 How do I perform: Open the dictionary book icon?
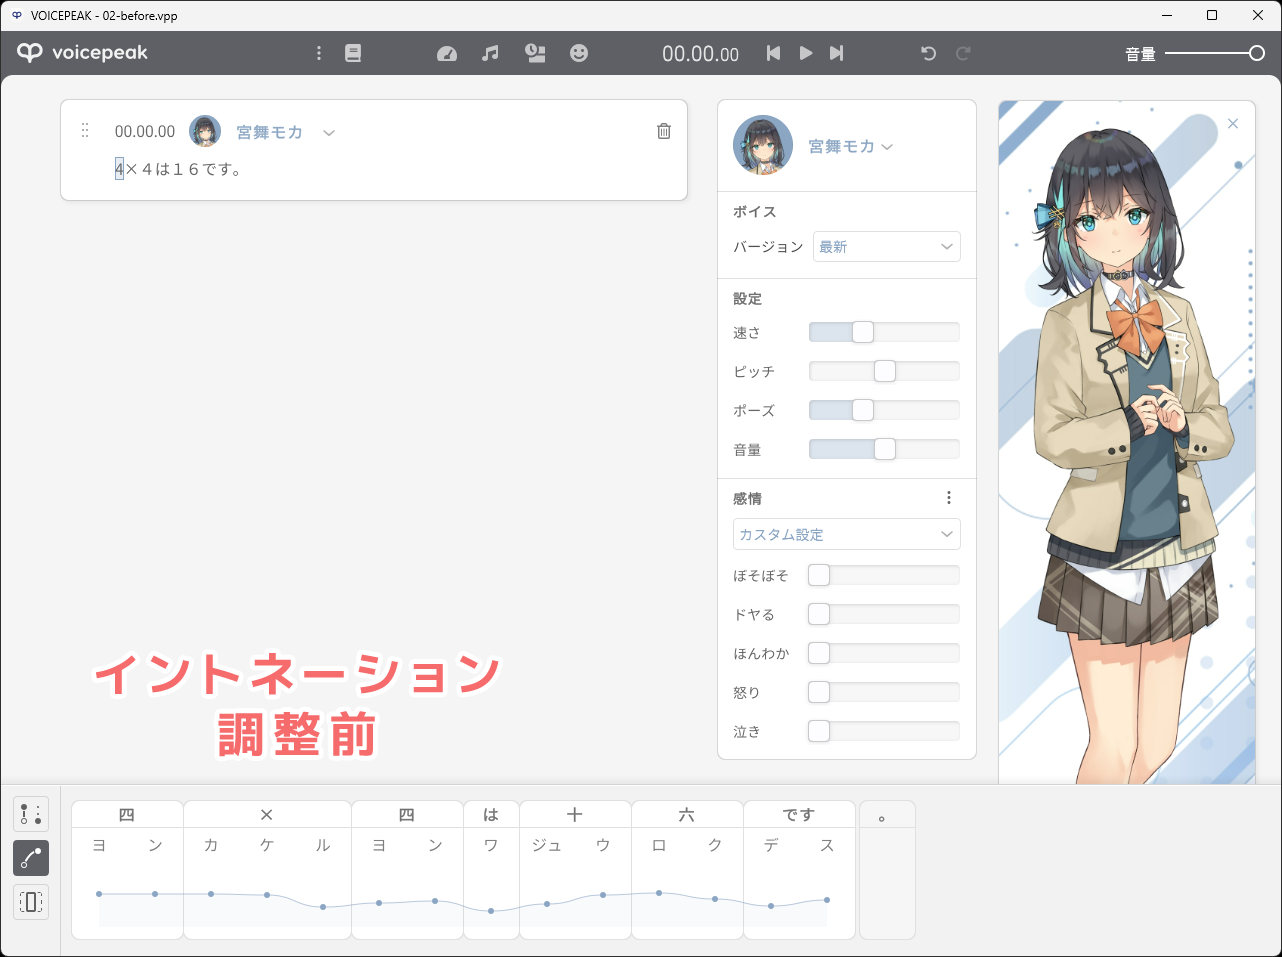click(353, 53)
